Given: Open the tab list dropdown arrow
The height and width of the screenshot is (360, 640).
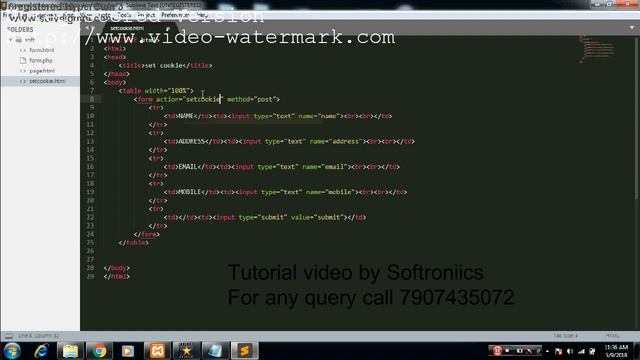Looking at the screenshot, I should tap(632, 28).
